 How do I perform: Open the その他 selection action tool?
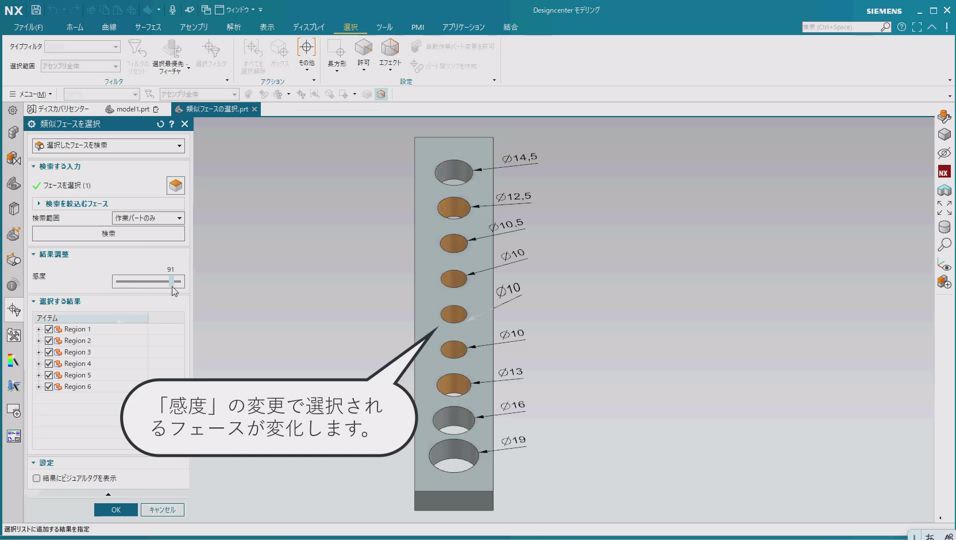[x=306, y=53]
